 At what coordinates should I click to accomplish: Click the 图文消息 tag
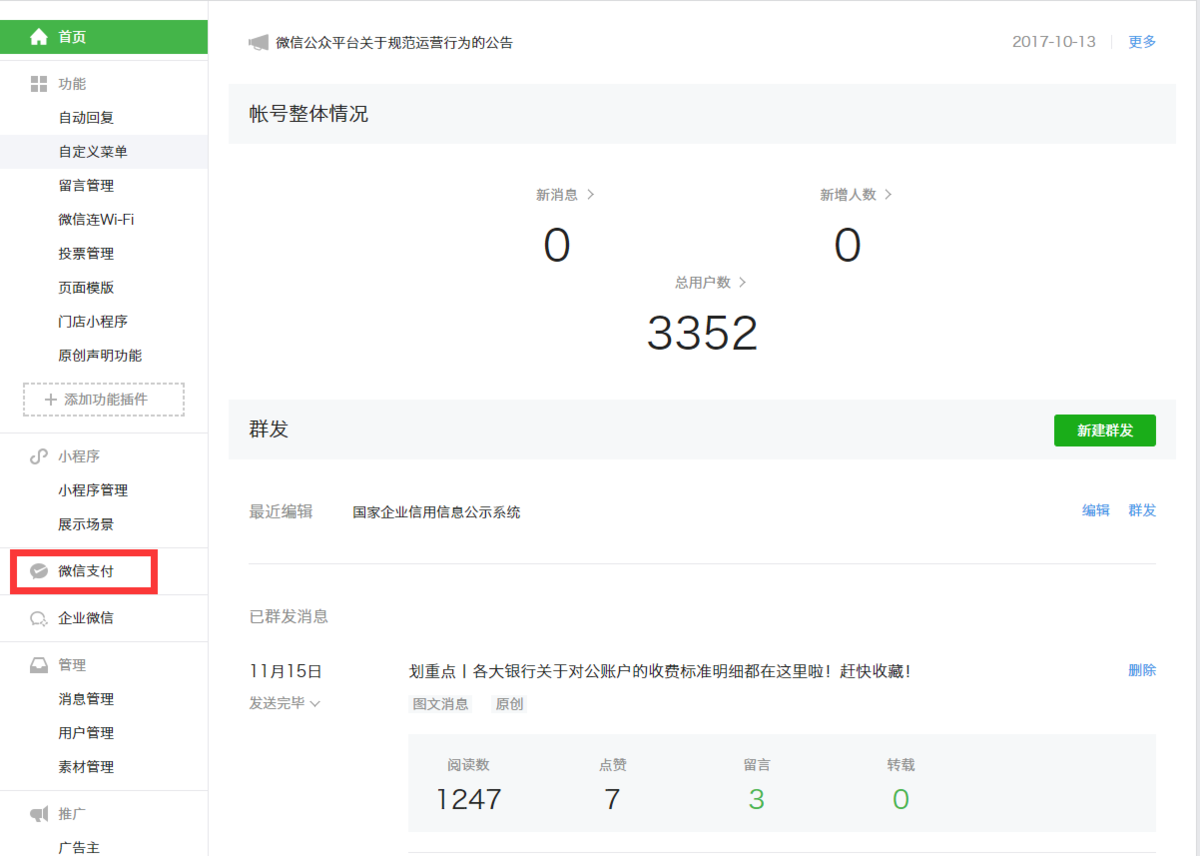click(x=441, y=704)
